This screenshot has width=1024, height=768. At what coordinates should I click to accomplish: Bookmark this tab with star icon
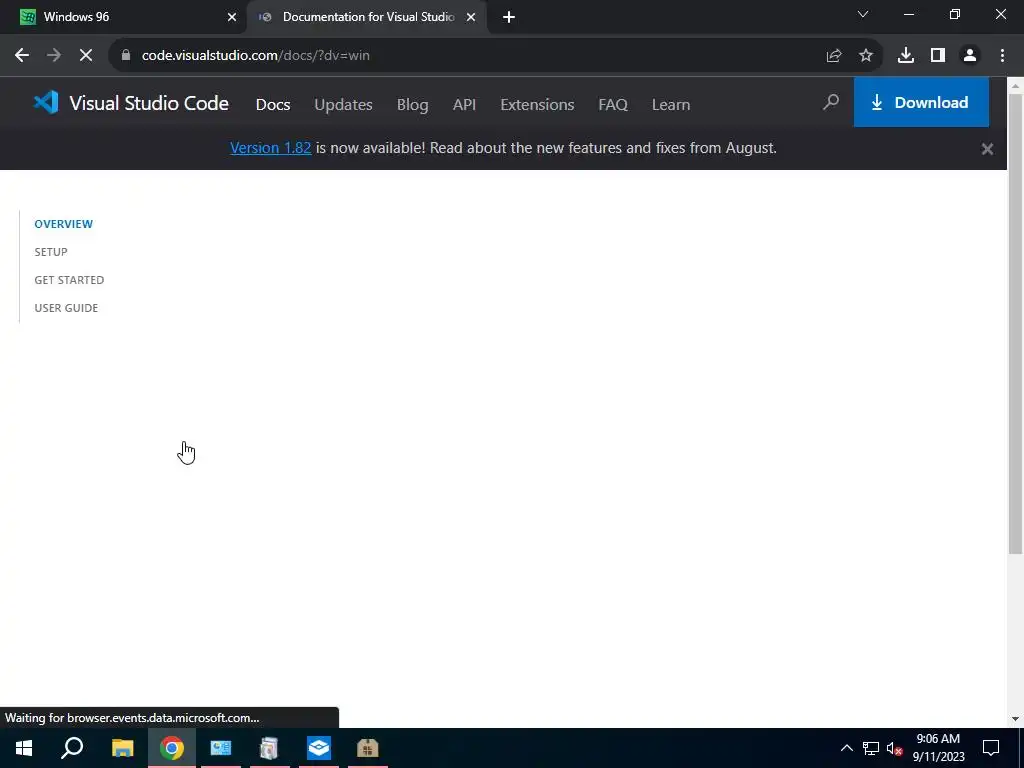tap(866, 56)
